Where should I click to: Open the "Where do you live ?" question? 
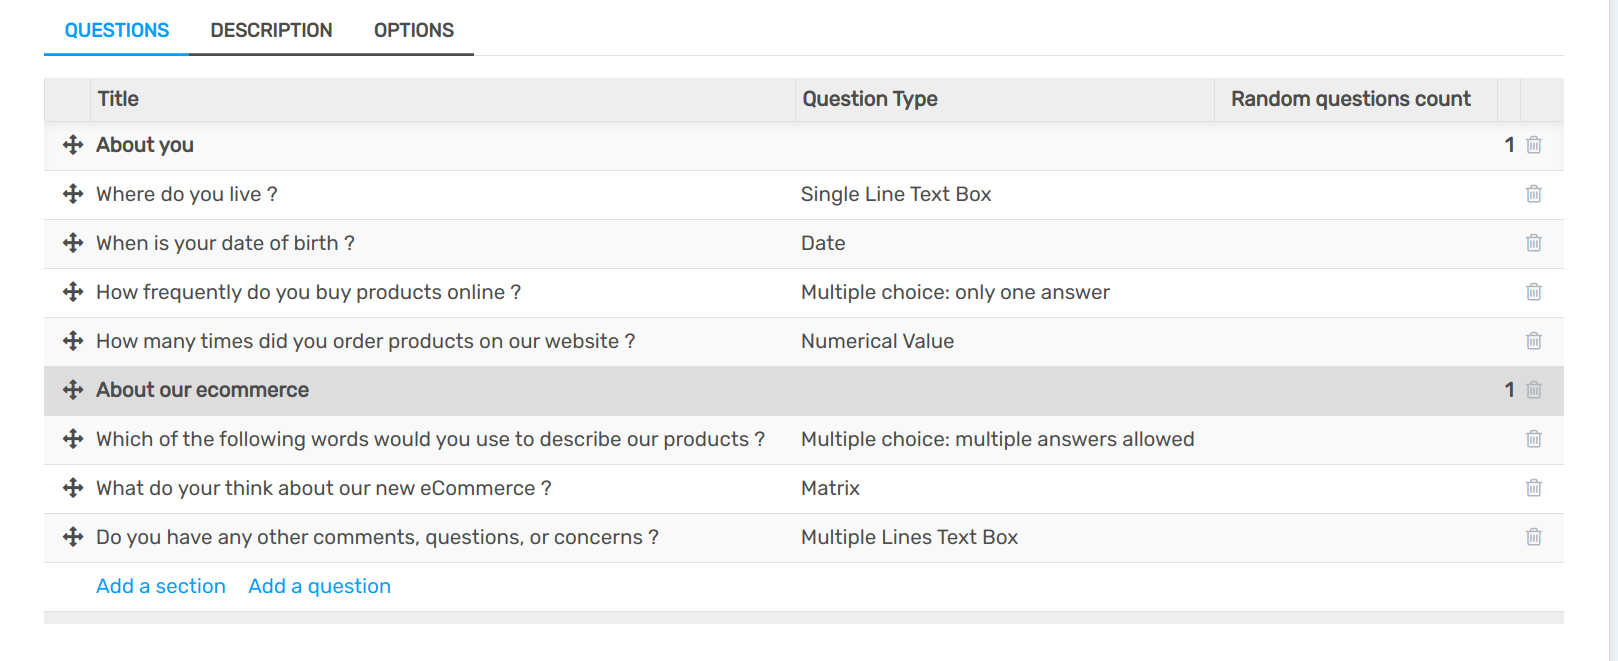[187, 194]
